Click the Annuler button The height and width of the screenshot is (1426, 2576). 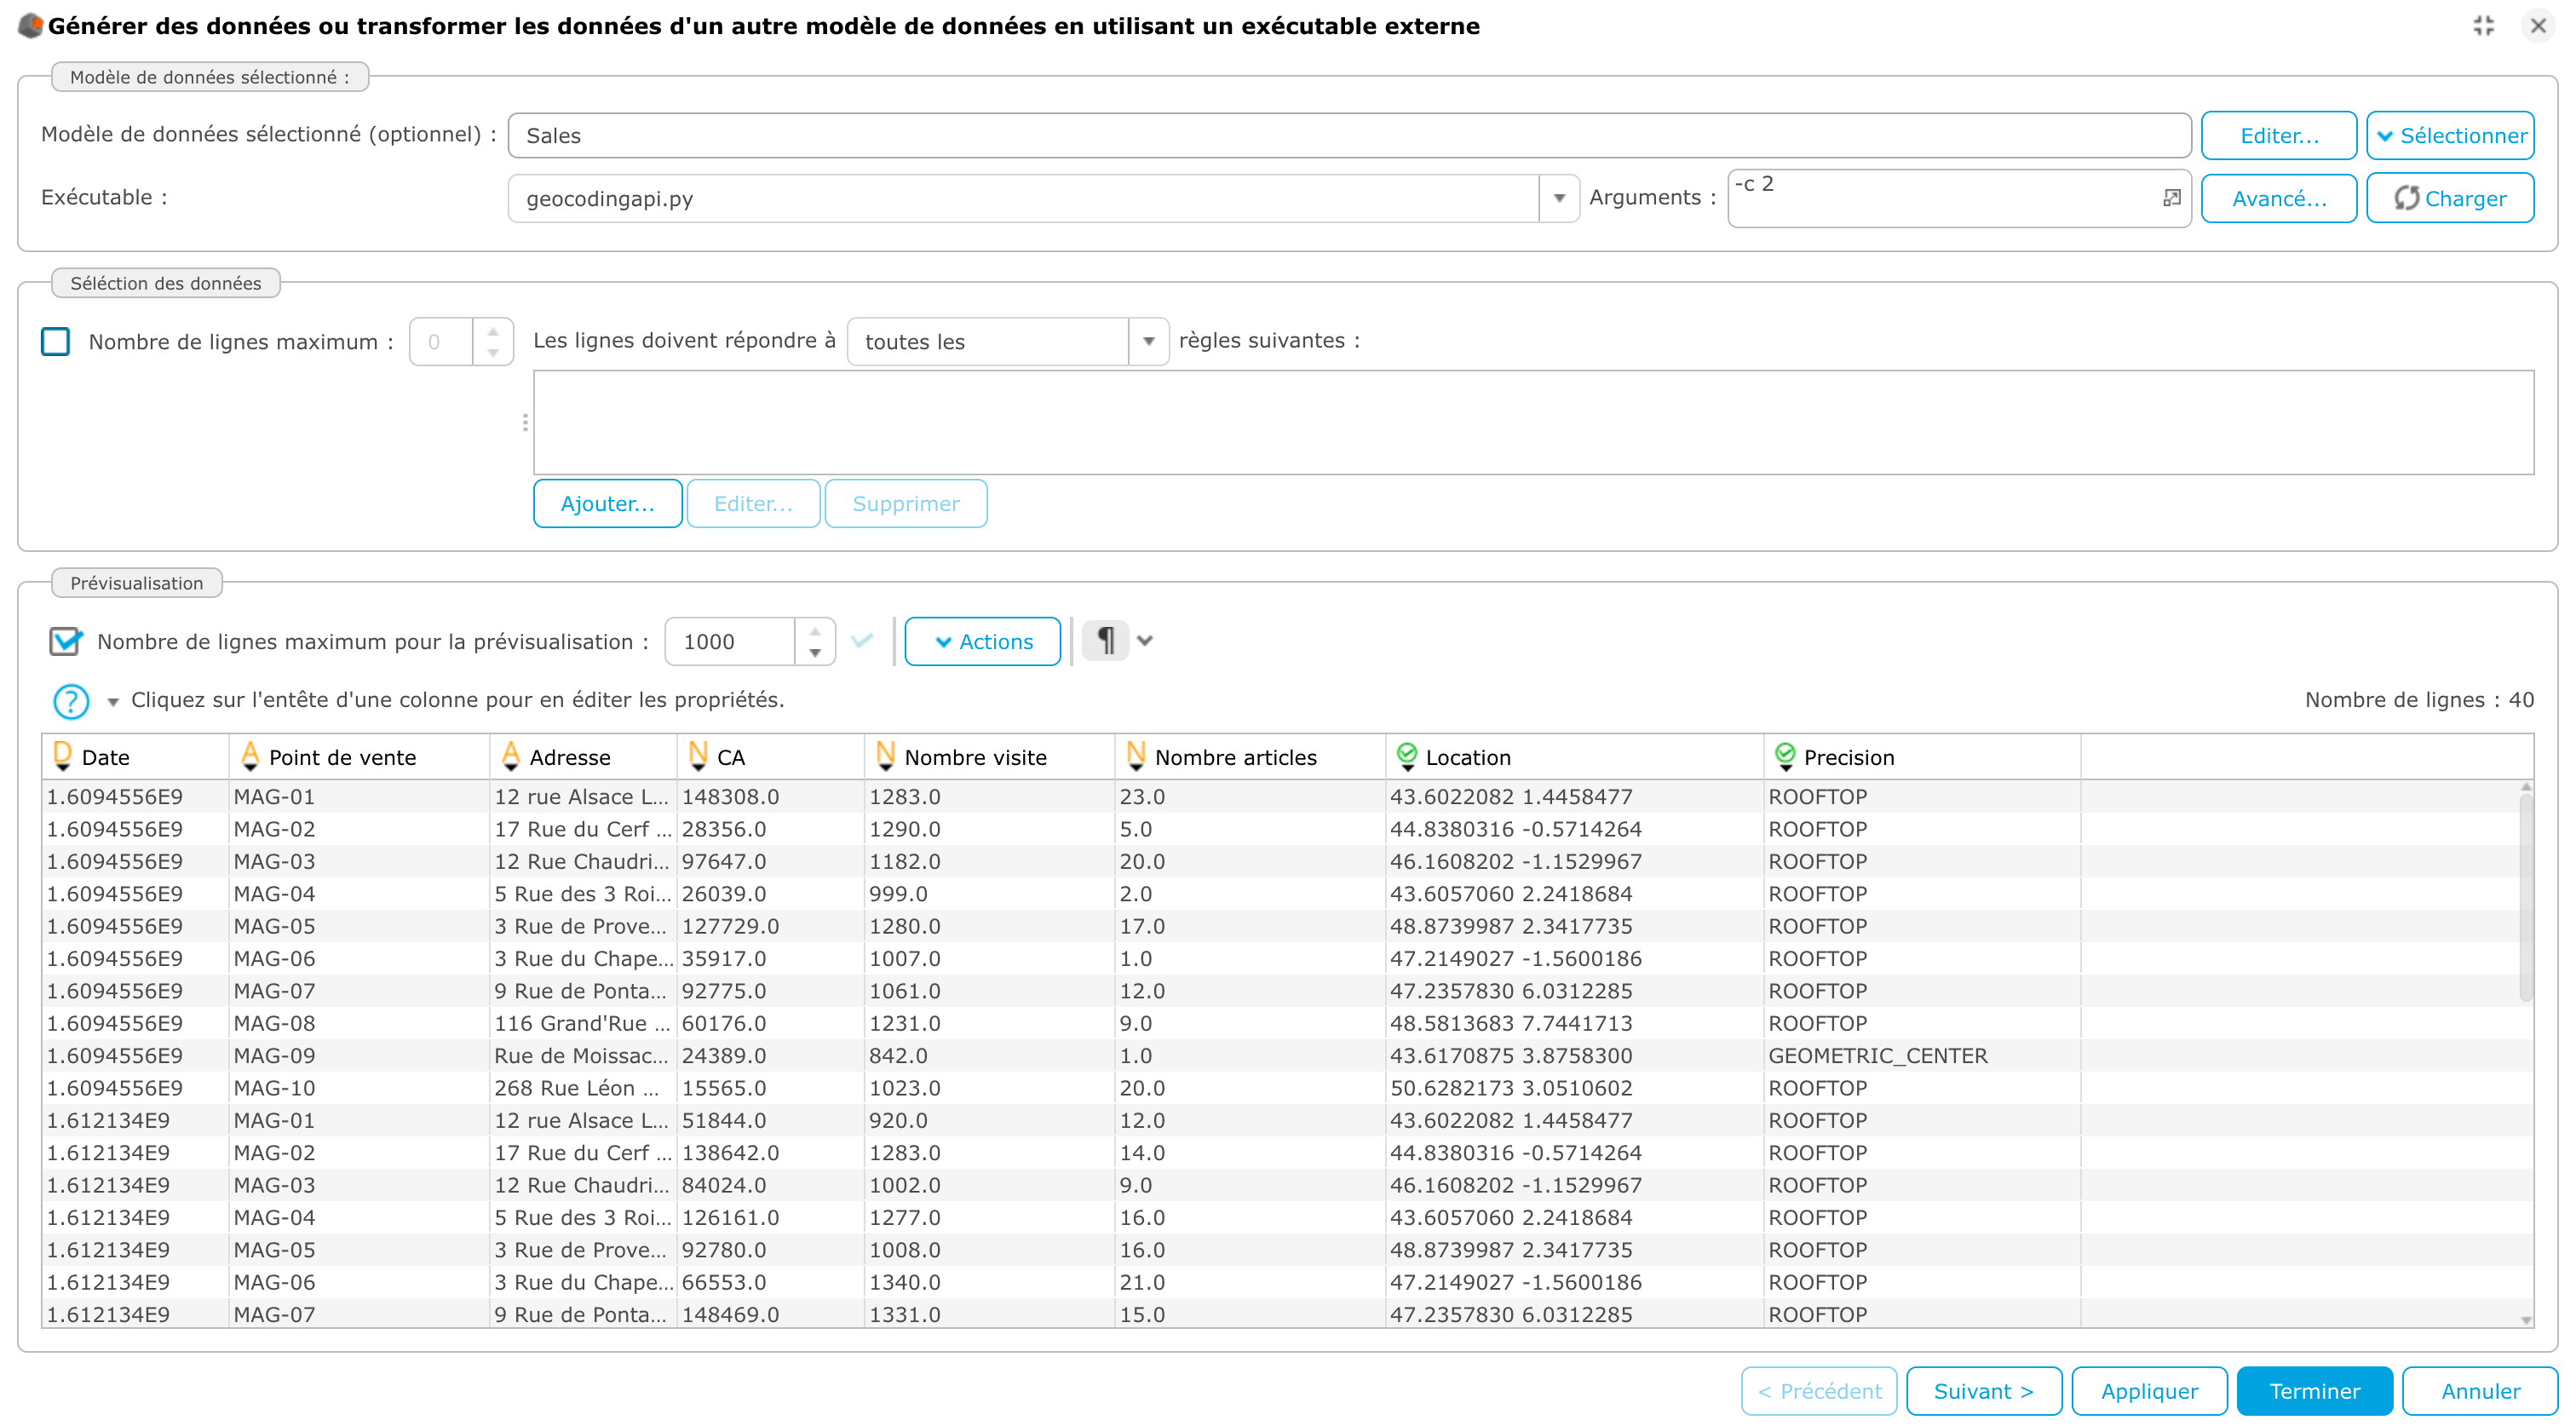tap(2479, 1390)
